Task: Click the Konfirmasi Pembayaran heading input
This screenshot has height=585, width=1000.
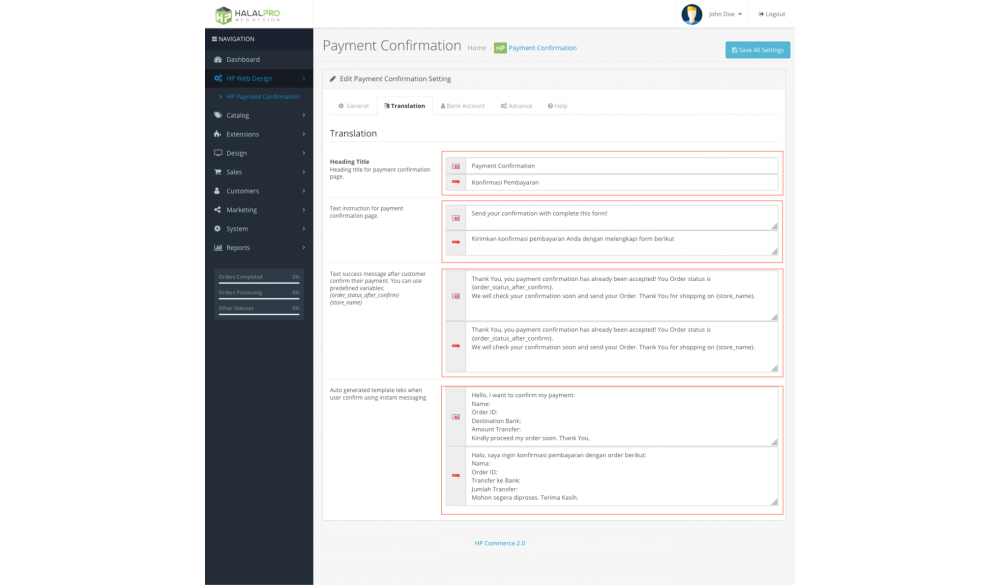Action: 622,182
